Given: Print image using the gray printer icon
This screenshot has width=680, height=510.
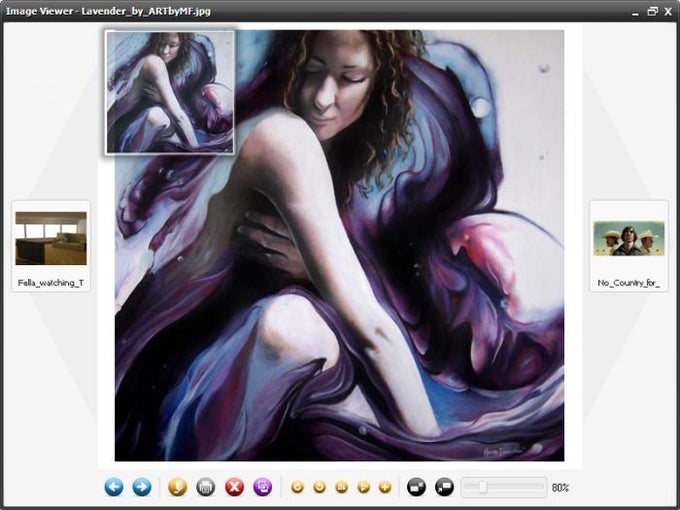Looking at the screenshot, I should pos(206,487).
